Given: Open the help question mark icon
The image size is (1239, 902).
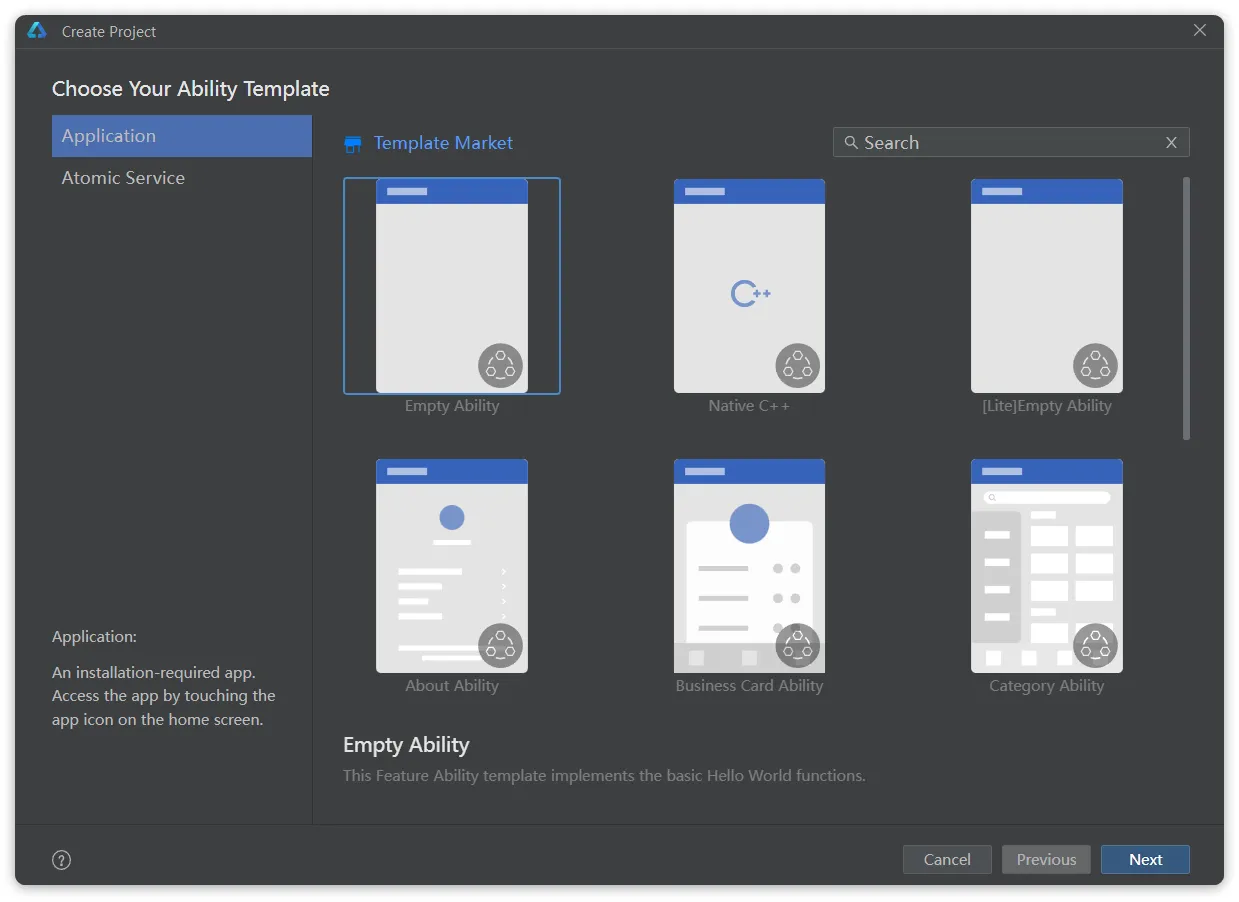Looking at the screenshot, I should [62, 860].
